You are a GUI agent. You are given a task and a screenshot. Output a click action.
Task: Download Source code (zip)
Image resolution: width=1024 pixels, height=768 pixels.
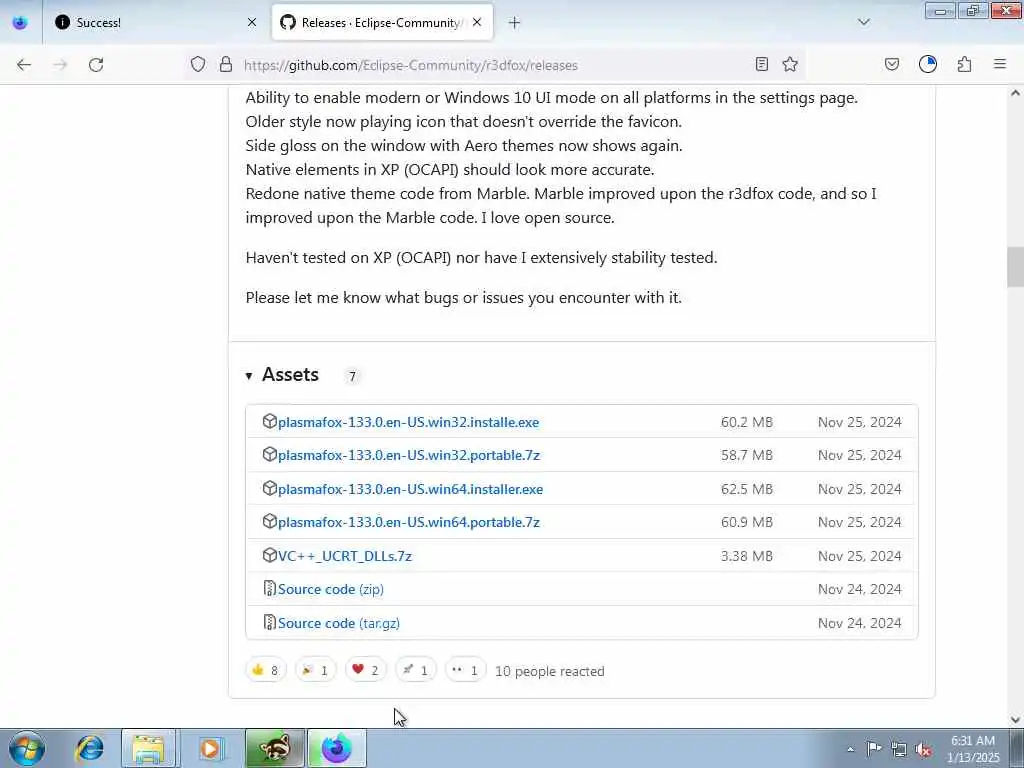pyautogui.click(x=330, y=589)
